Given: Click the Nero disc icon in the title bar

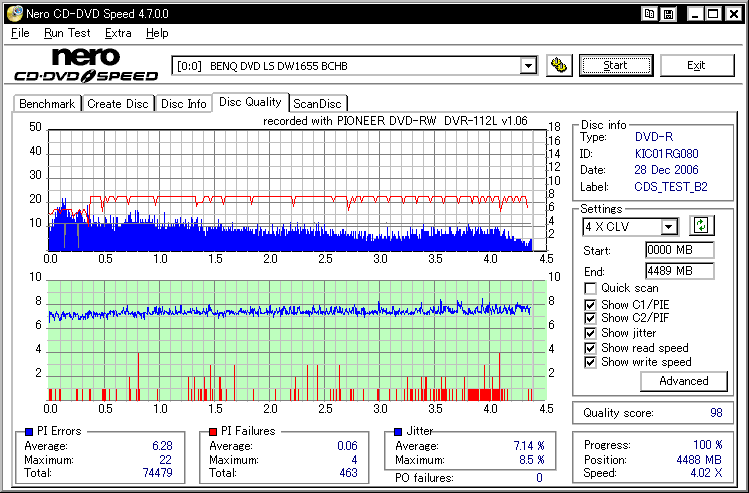Looking at the screenshot, I should pyautogui.click(x=14, y=14).
